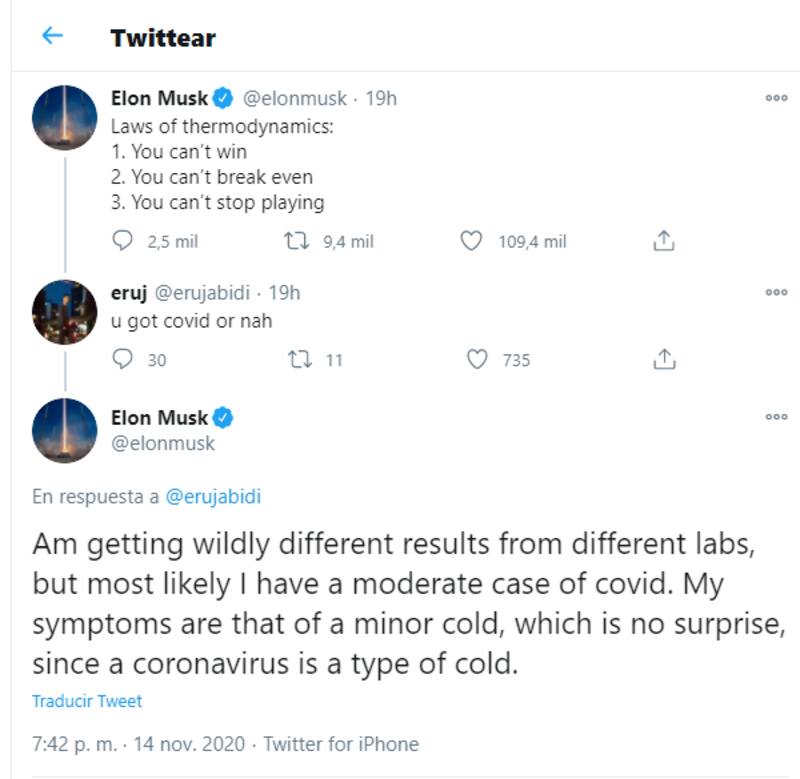This screenshot has width=800, height=779.
Task: Share the Laws of thermodynamics tweet
Action: (x=665, y=241)
